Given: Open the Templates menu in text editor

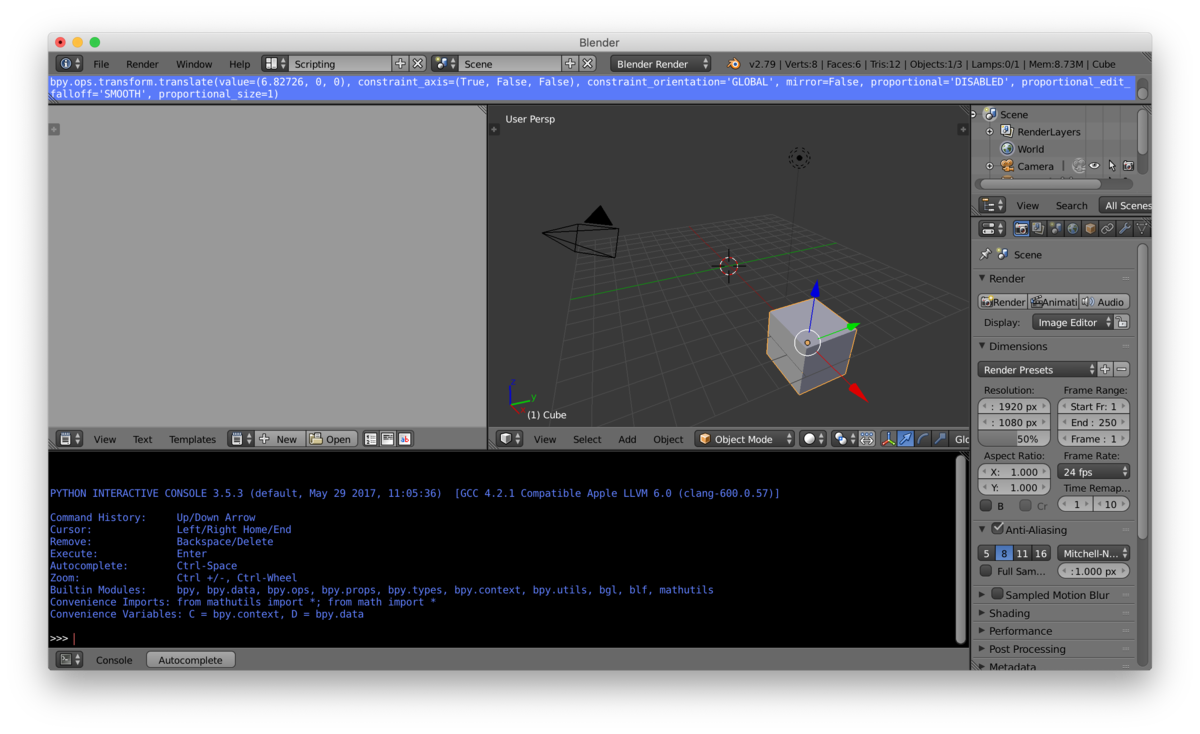Looking at the screenshot, I should (x=192, y=439).
